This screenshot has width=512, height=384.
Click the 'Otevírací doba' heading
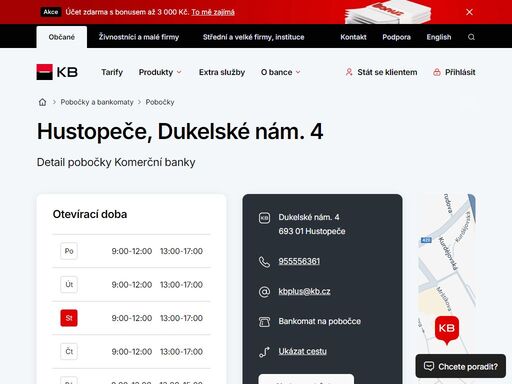click(90, 214)
